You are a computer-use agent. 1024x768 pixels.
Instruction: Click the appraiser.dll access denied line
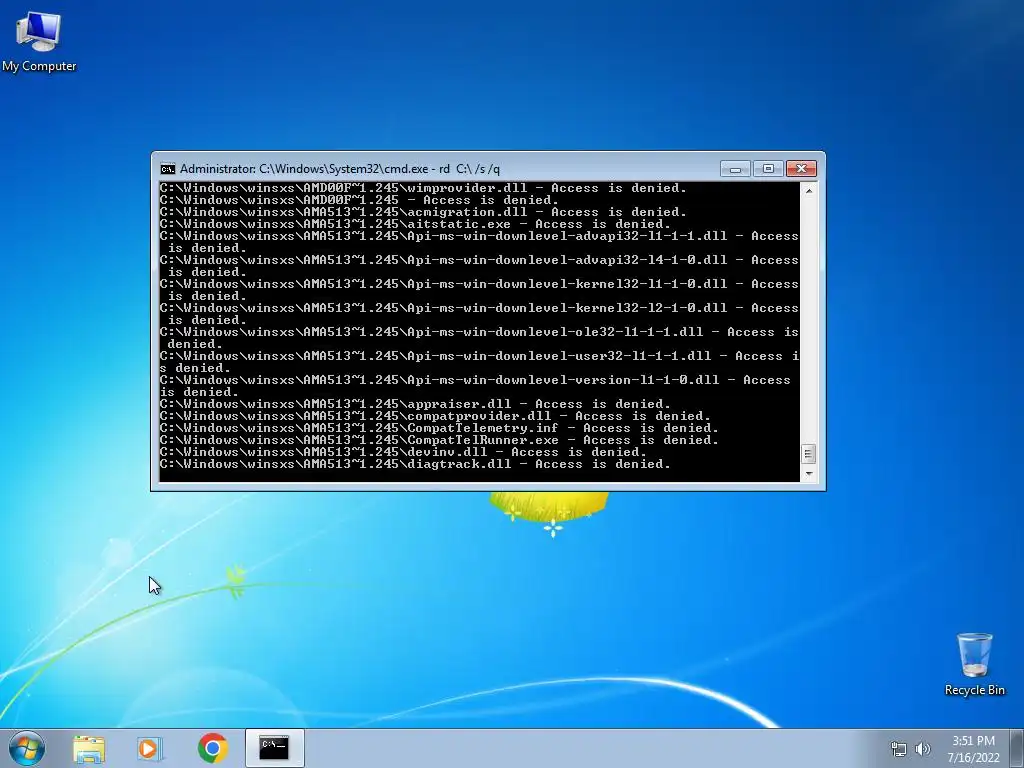tap(415, 404)
